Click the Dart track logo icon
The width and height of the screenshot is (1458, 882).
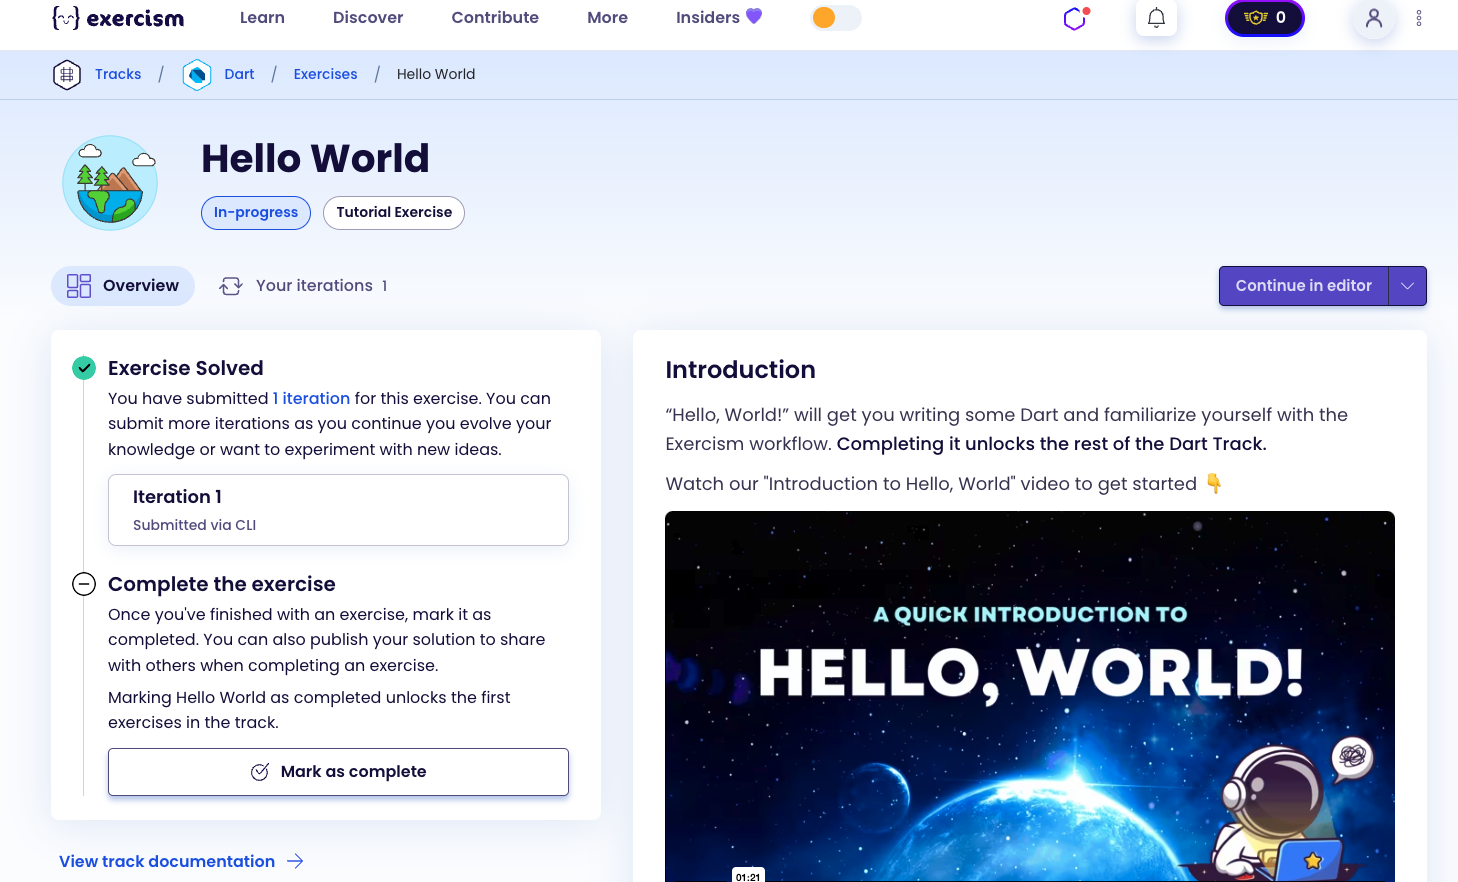coord(197,75)
